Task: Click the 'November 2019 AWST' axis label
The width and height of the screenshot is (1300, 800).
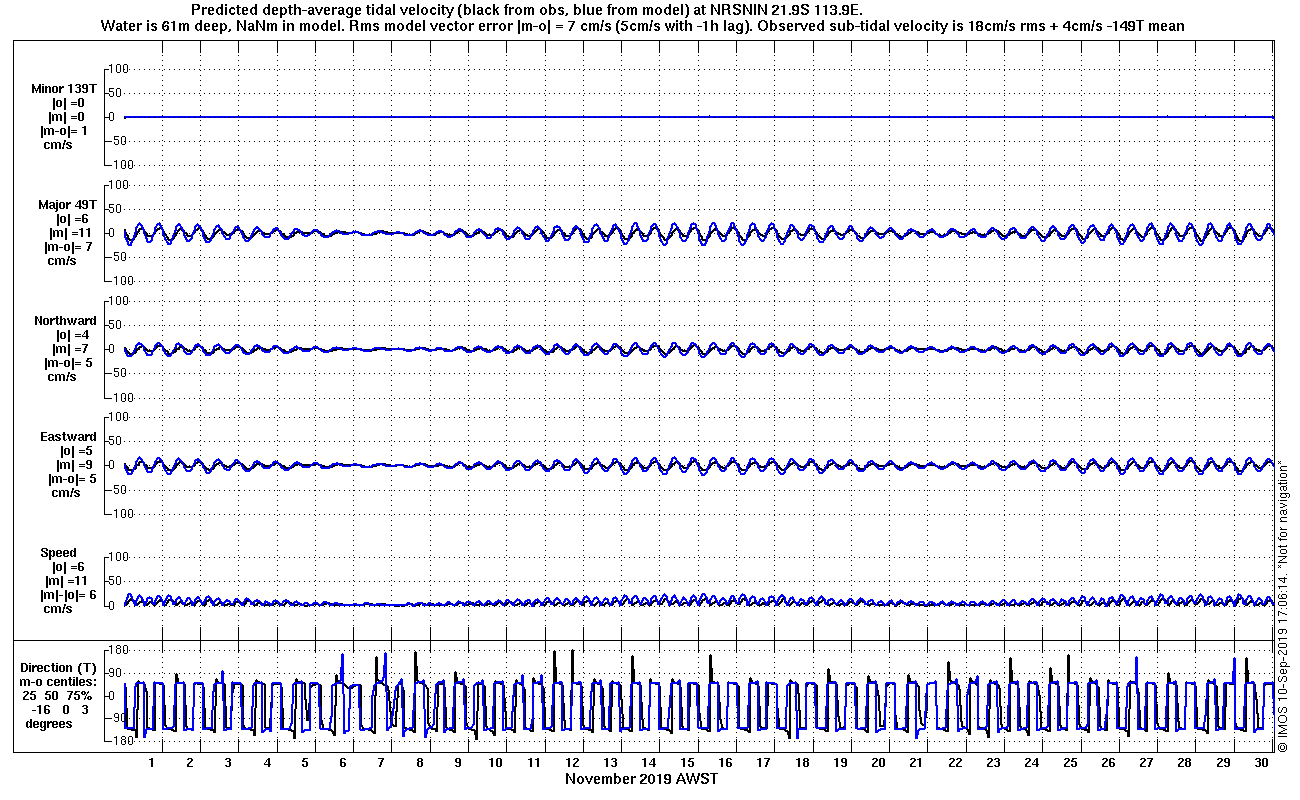Action: (641, 778)
